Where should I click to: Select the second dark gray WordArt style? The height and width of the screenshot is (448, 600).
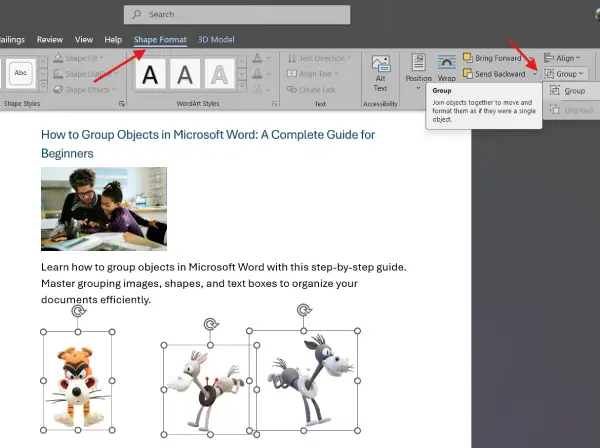[184, 74]
